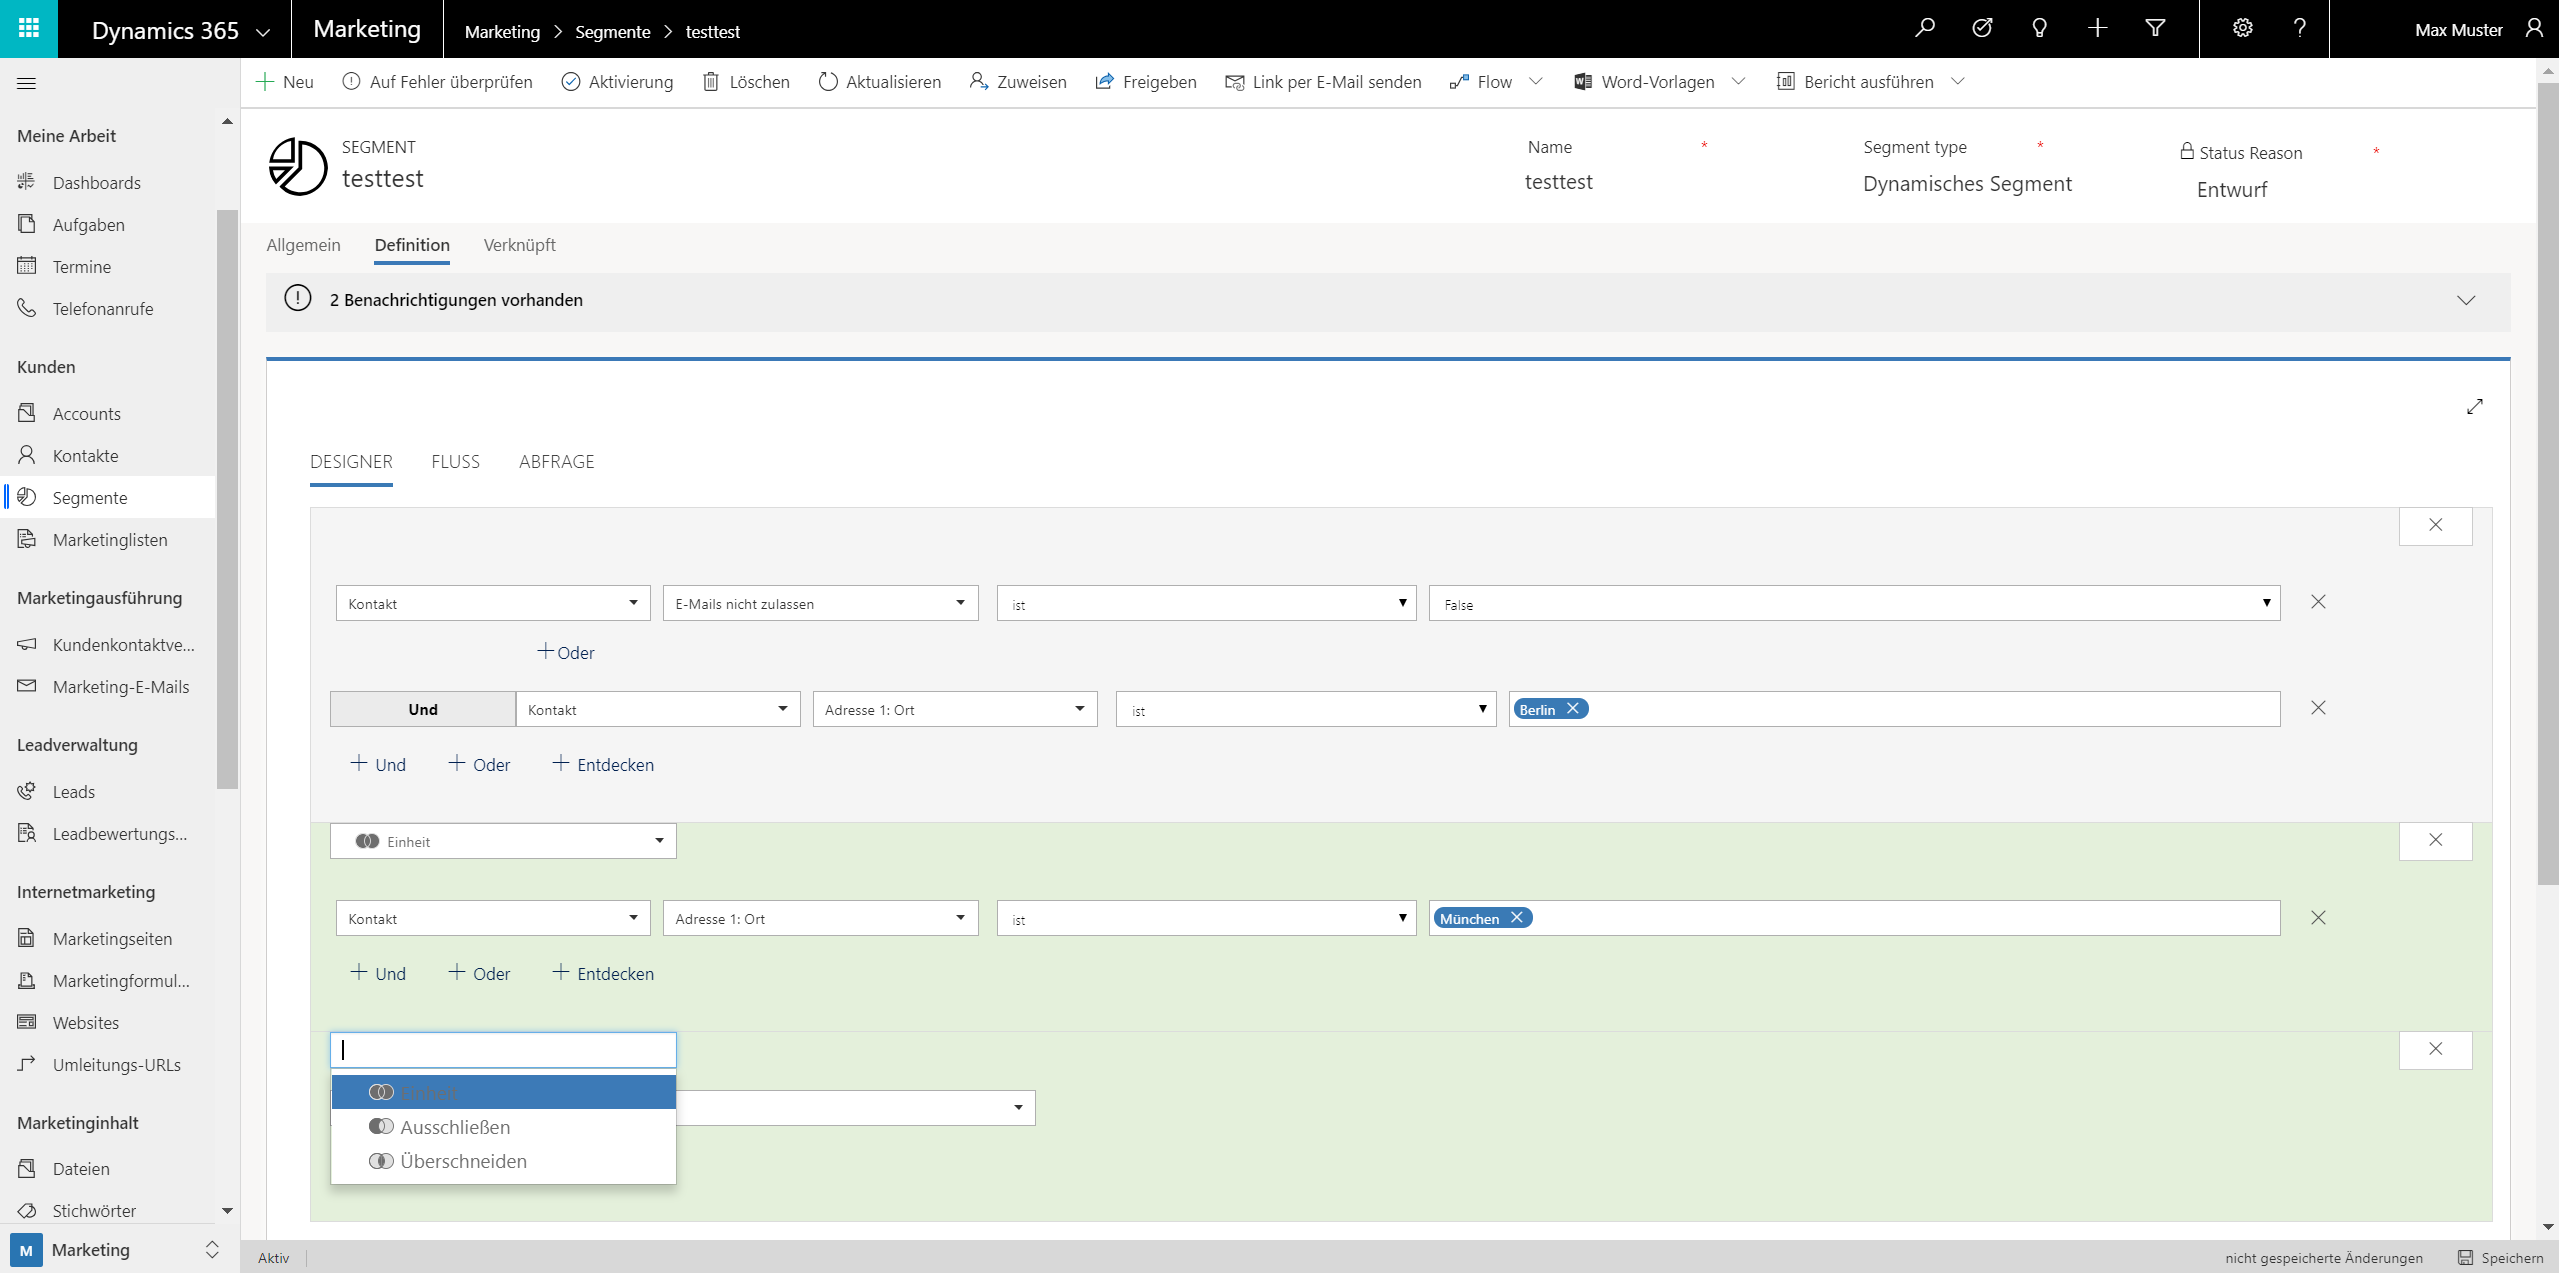This screenshot has width=2559, height=1273.
Task: Click the Freigeben share command
Action: click(1145, 82)
